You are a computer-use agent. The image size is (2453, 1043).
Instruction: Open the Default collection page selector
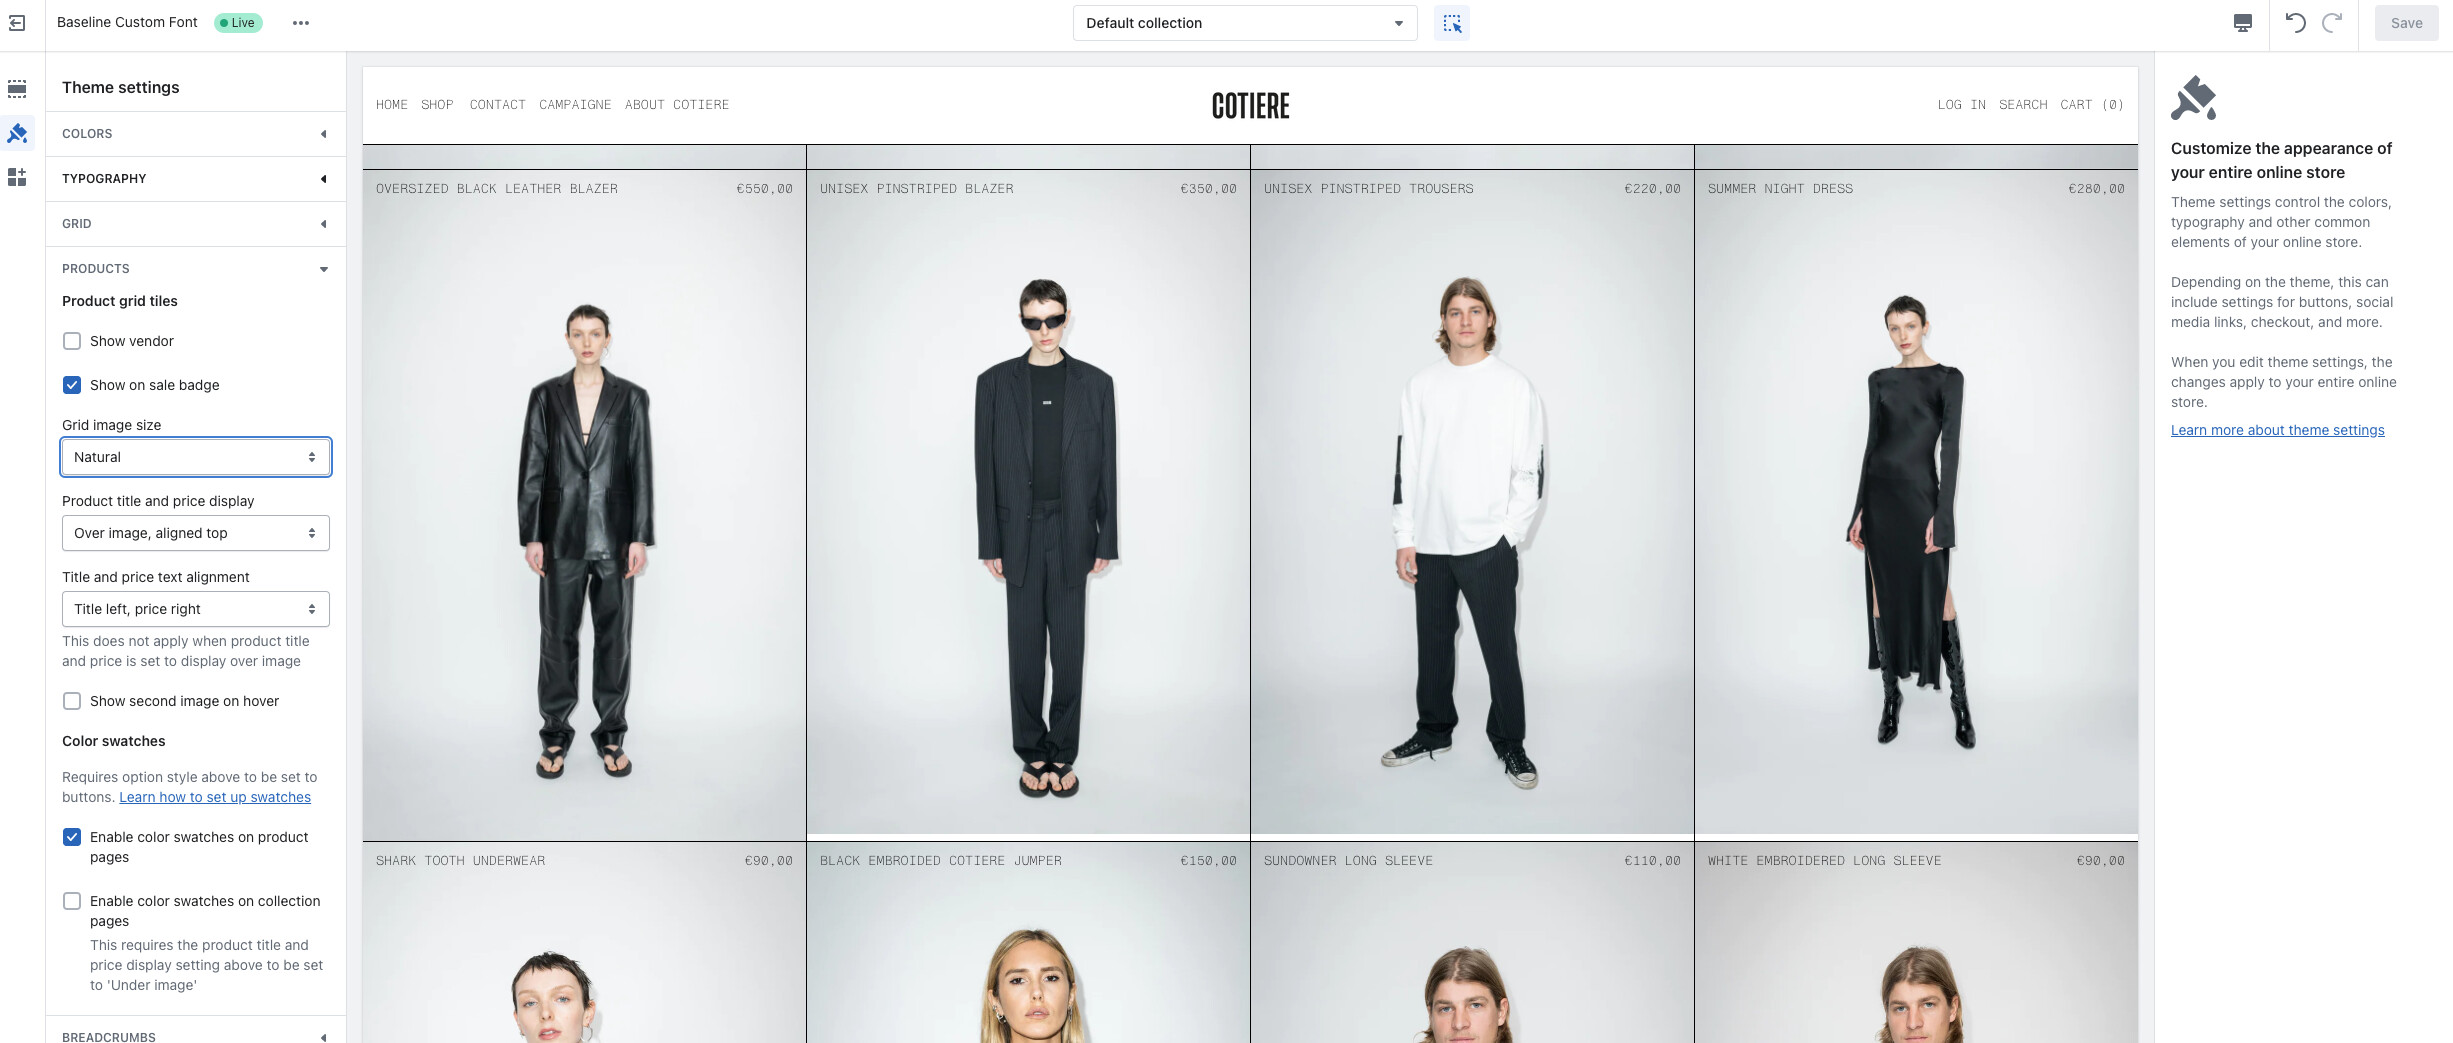click(x=1245, y=23)
